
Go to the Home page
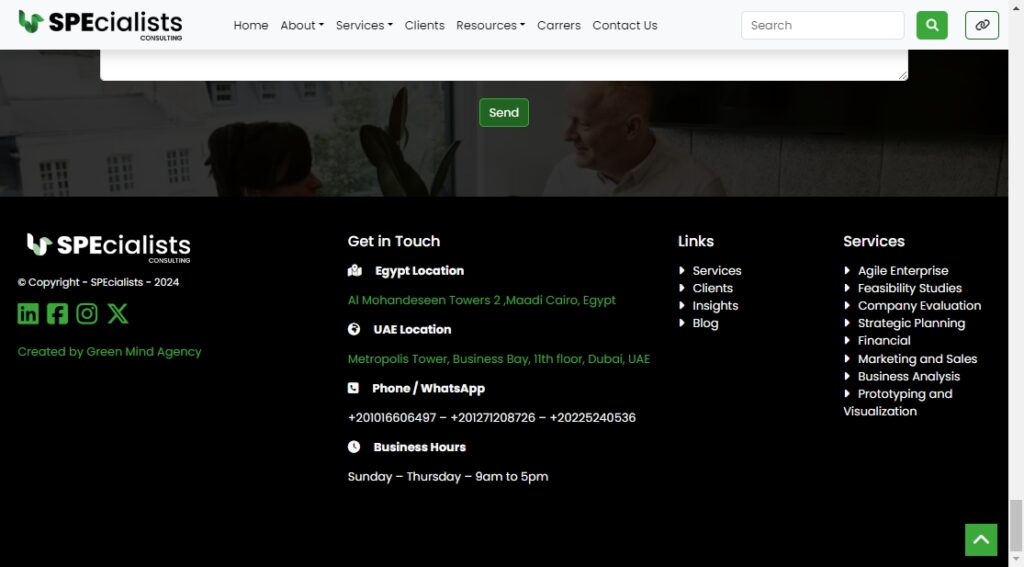pyautogui.click(x=251, y=25)
